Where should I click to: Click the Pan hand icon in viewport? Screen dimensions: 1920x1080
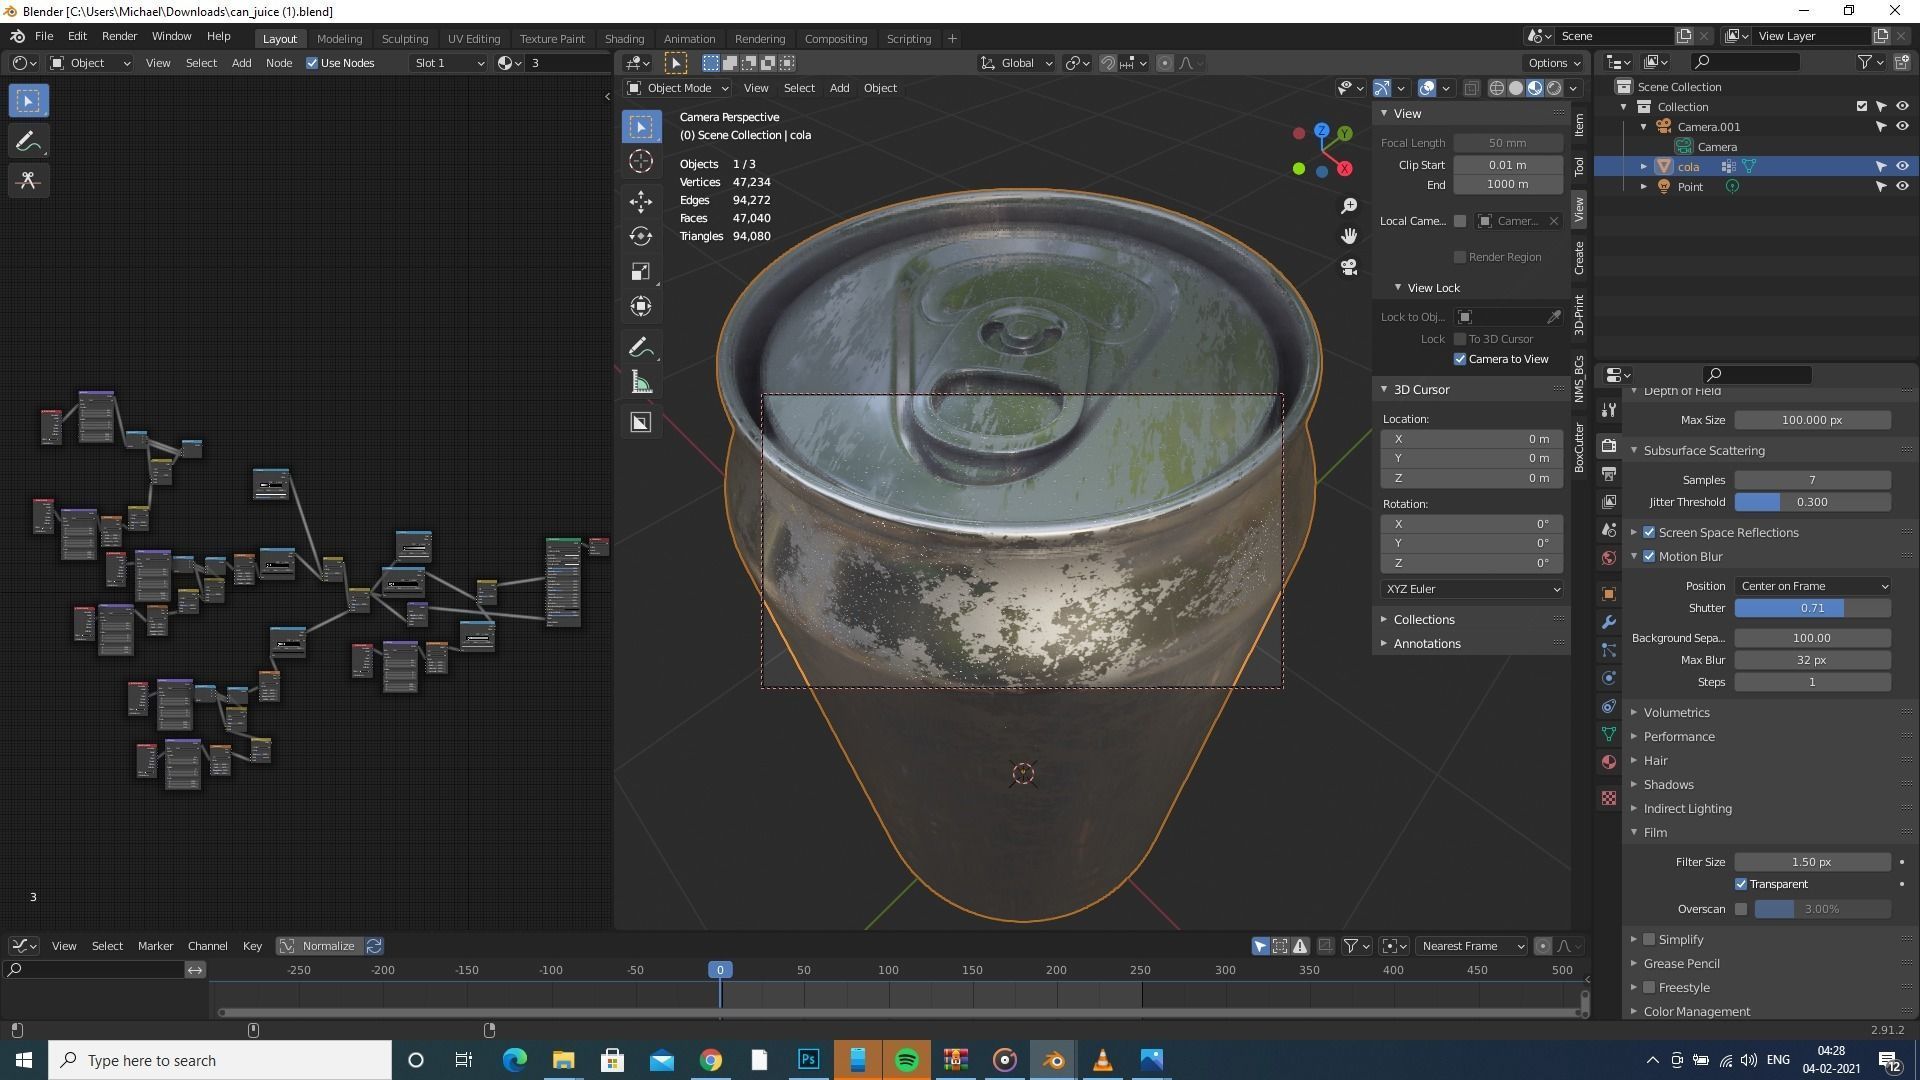click(x=1349, y=236)
